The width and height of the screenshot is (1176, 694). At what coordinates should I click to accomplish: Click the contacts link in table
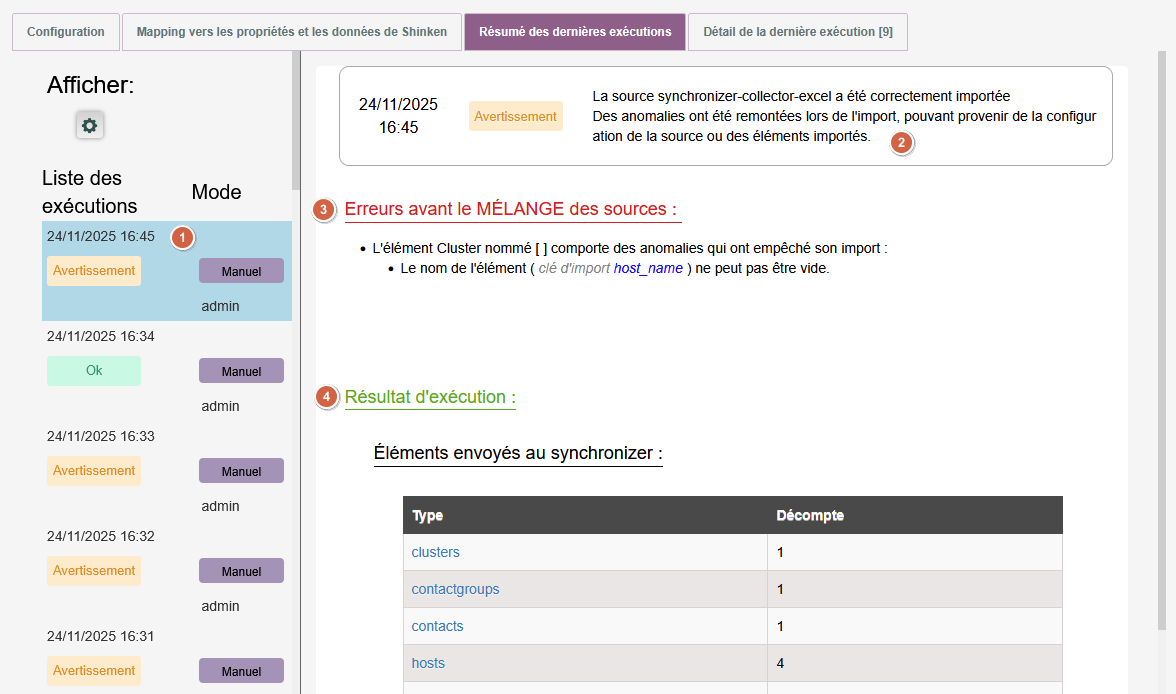tap(438, 626)
